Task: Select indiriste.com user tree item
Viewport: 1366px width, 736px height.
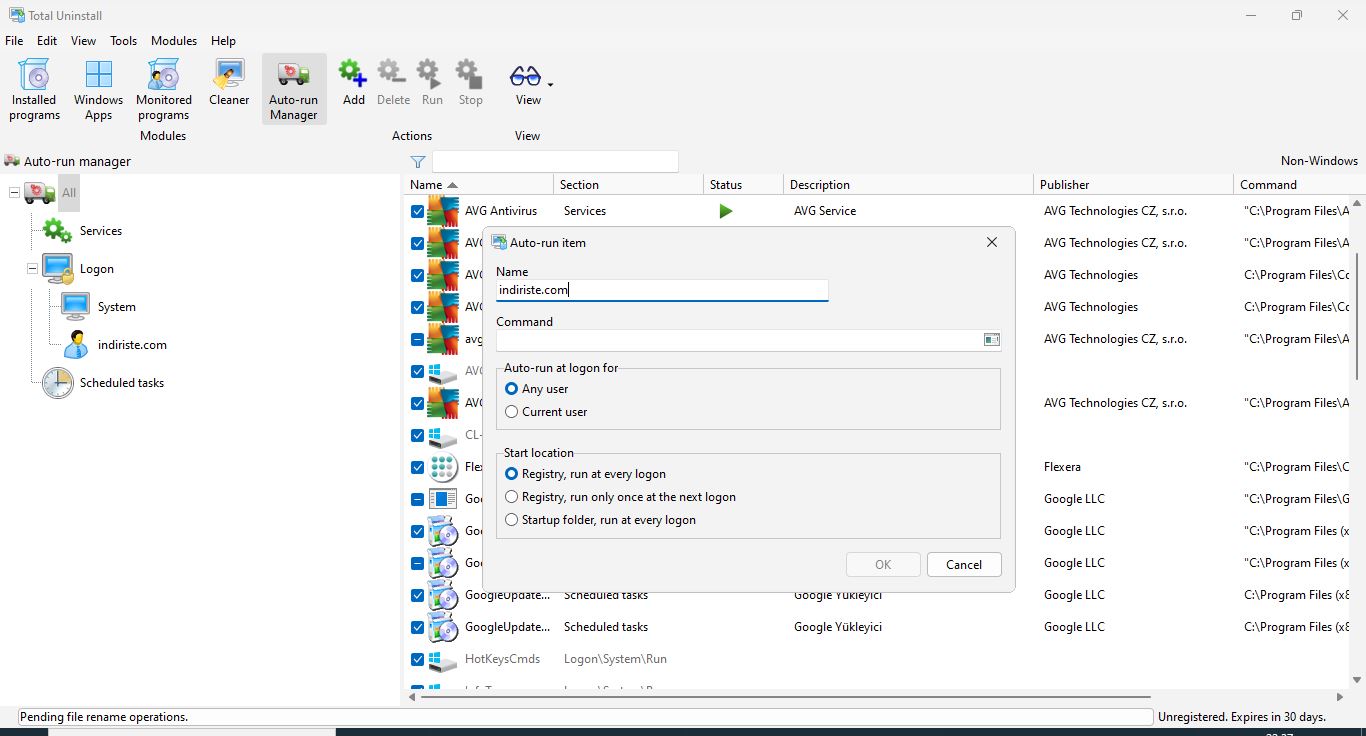Action: (x=132, y=345)
